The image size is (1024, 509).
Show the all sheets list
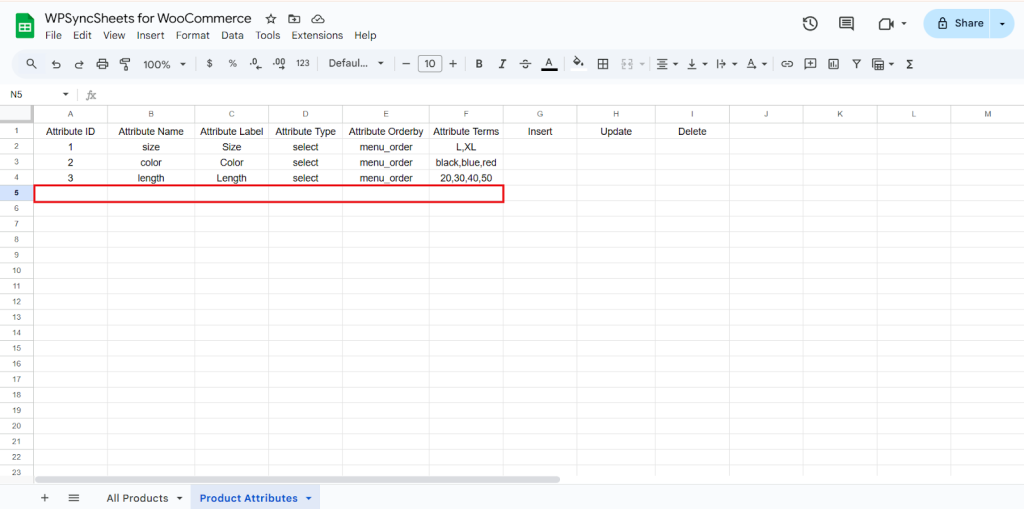[x=74, y=498]
